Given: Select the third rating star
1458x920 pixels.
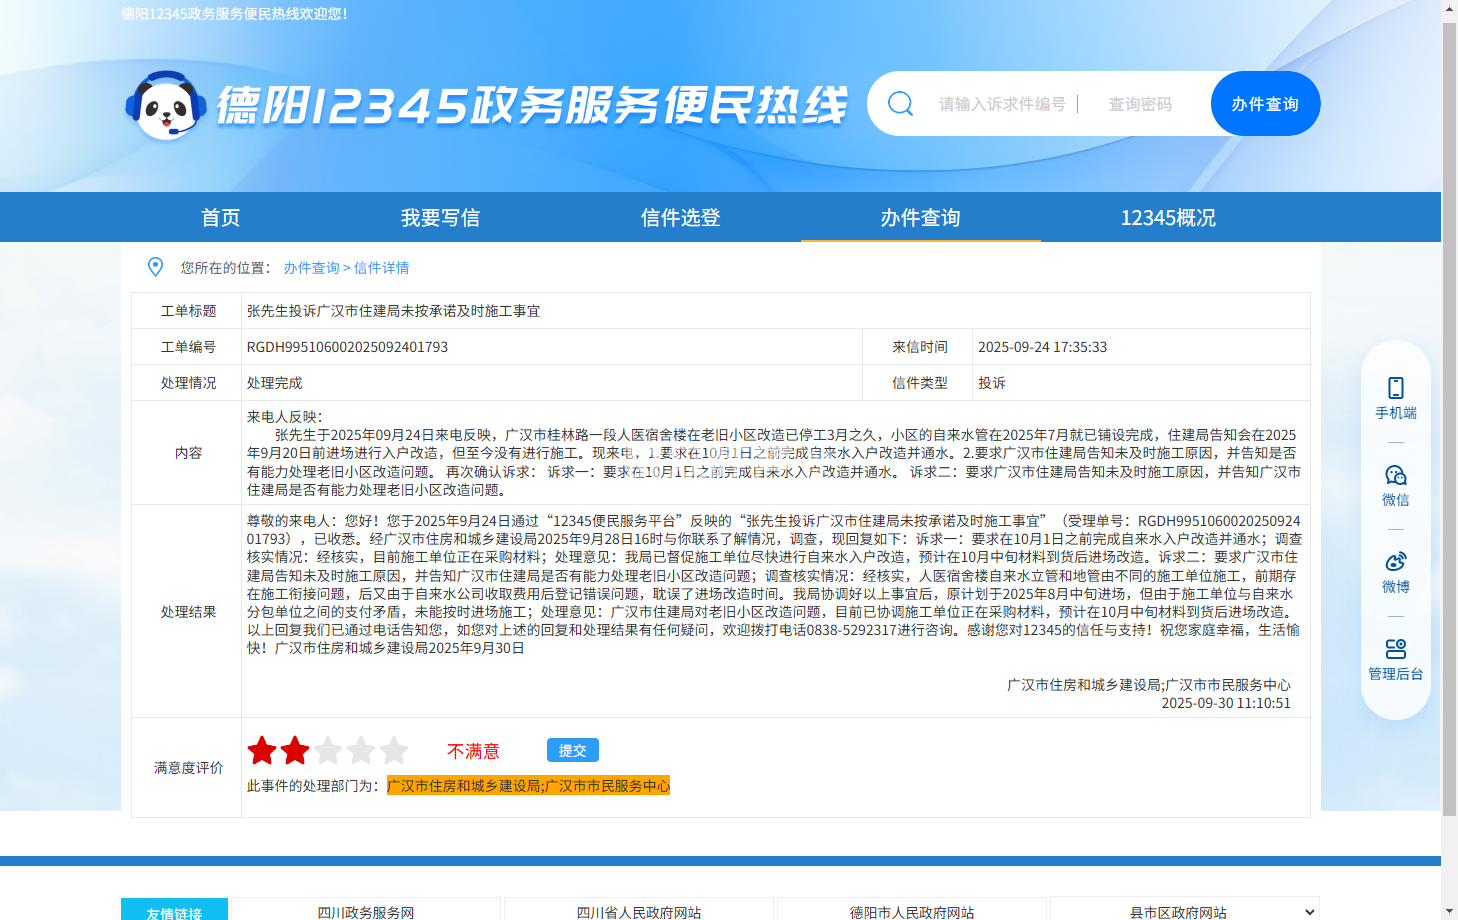Looking at the screenshot, I should point(328,750).
